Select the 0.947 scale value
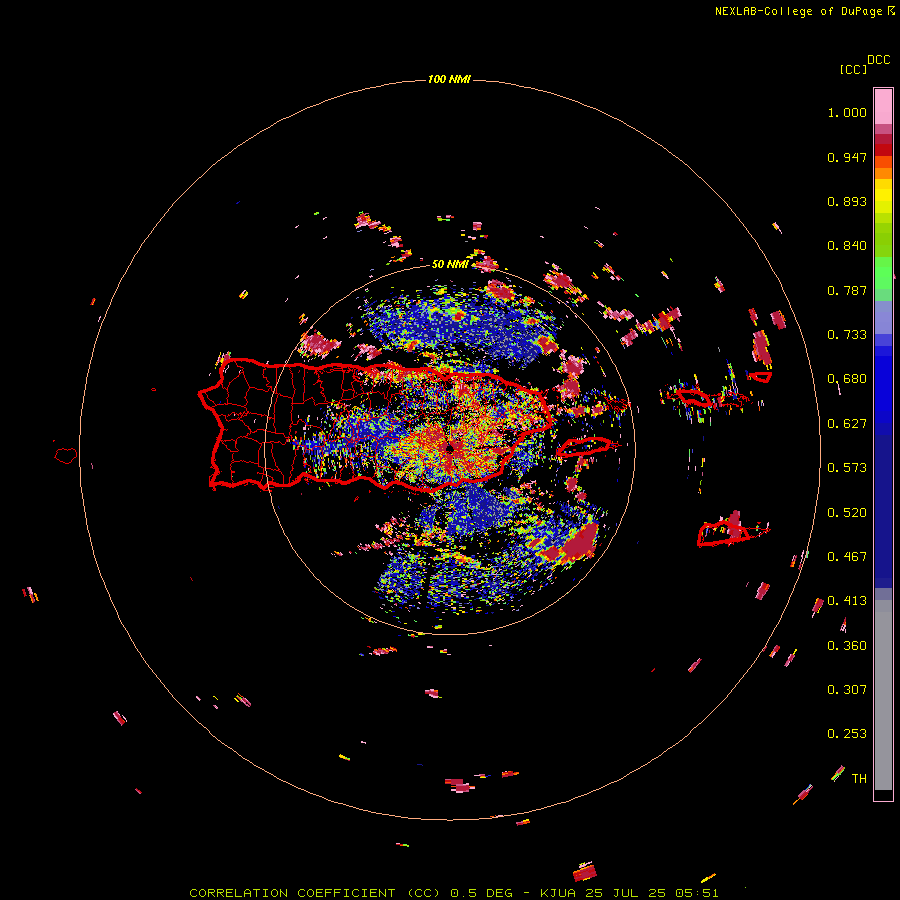The image size is (900, 900). [x=847, y=157]
